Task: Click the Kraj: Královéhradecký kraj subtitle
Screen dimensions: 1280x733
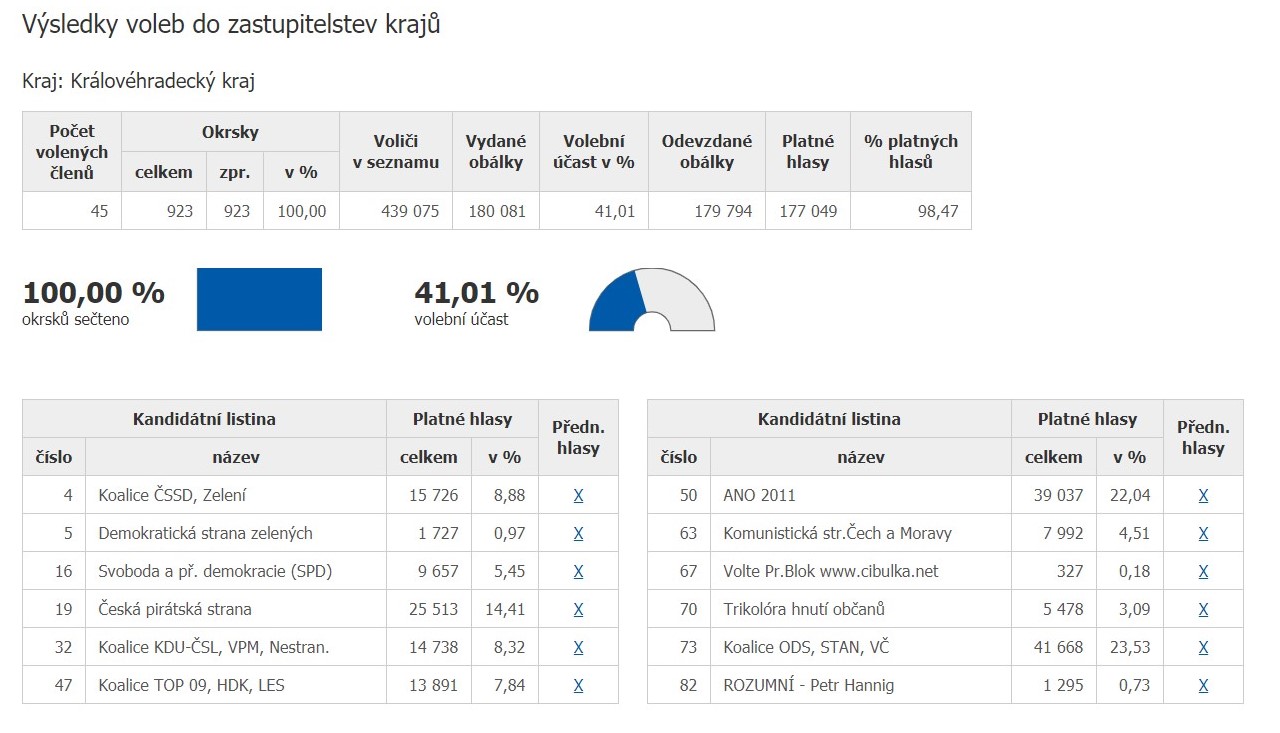Action: click(138, 81)
